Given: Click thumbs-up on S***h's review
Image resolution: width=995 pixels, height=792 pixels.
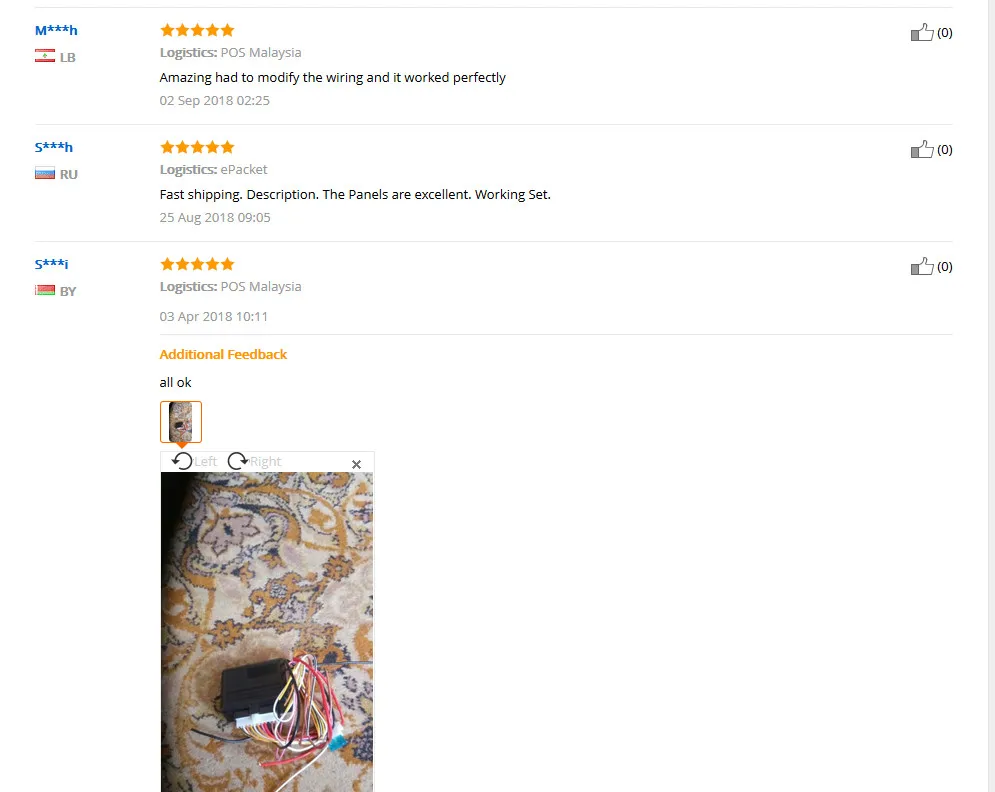Looking at the screenshot, I should point(922,149).
